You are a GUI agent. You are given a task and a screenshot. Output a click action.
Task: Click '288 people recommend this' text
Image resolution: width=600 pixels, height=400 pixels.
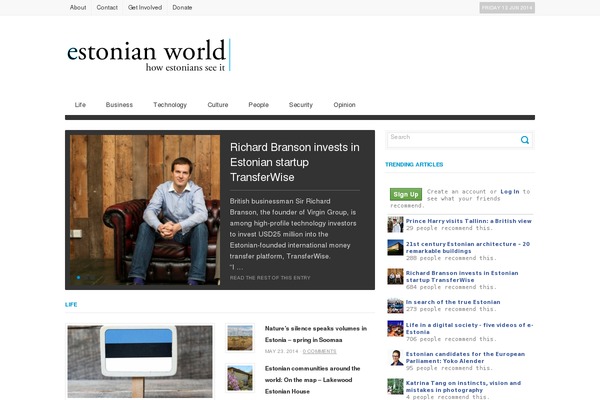click(x=451, y=258)
